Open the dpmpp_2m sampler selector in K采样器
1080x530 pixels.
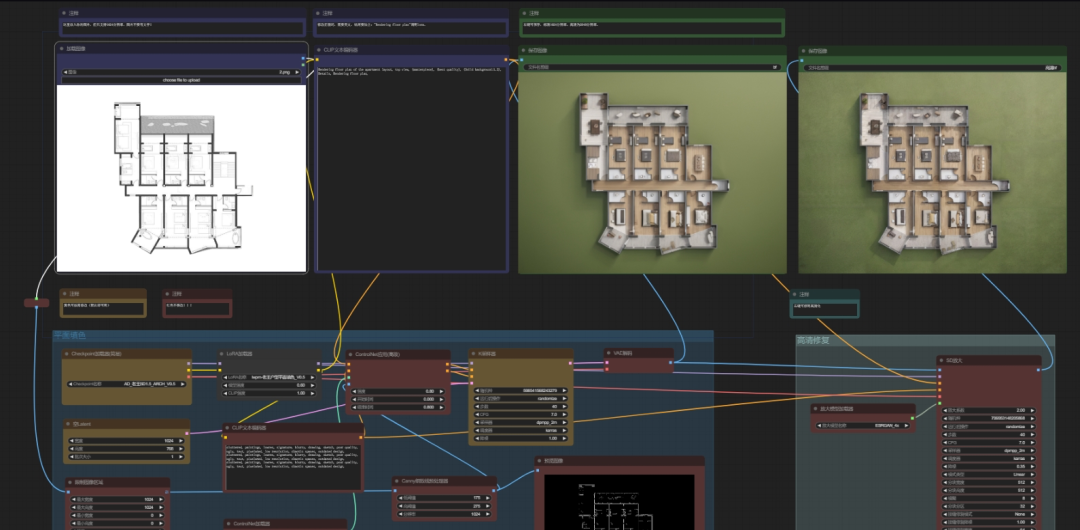521,422
